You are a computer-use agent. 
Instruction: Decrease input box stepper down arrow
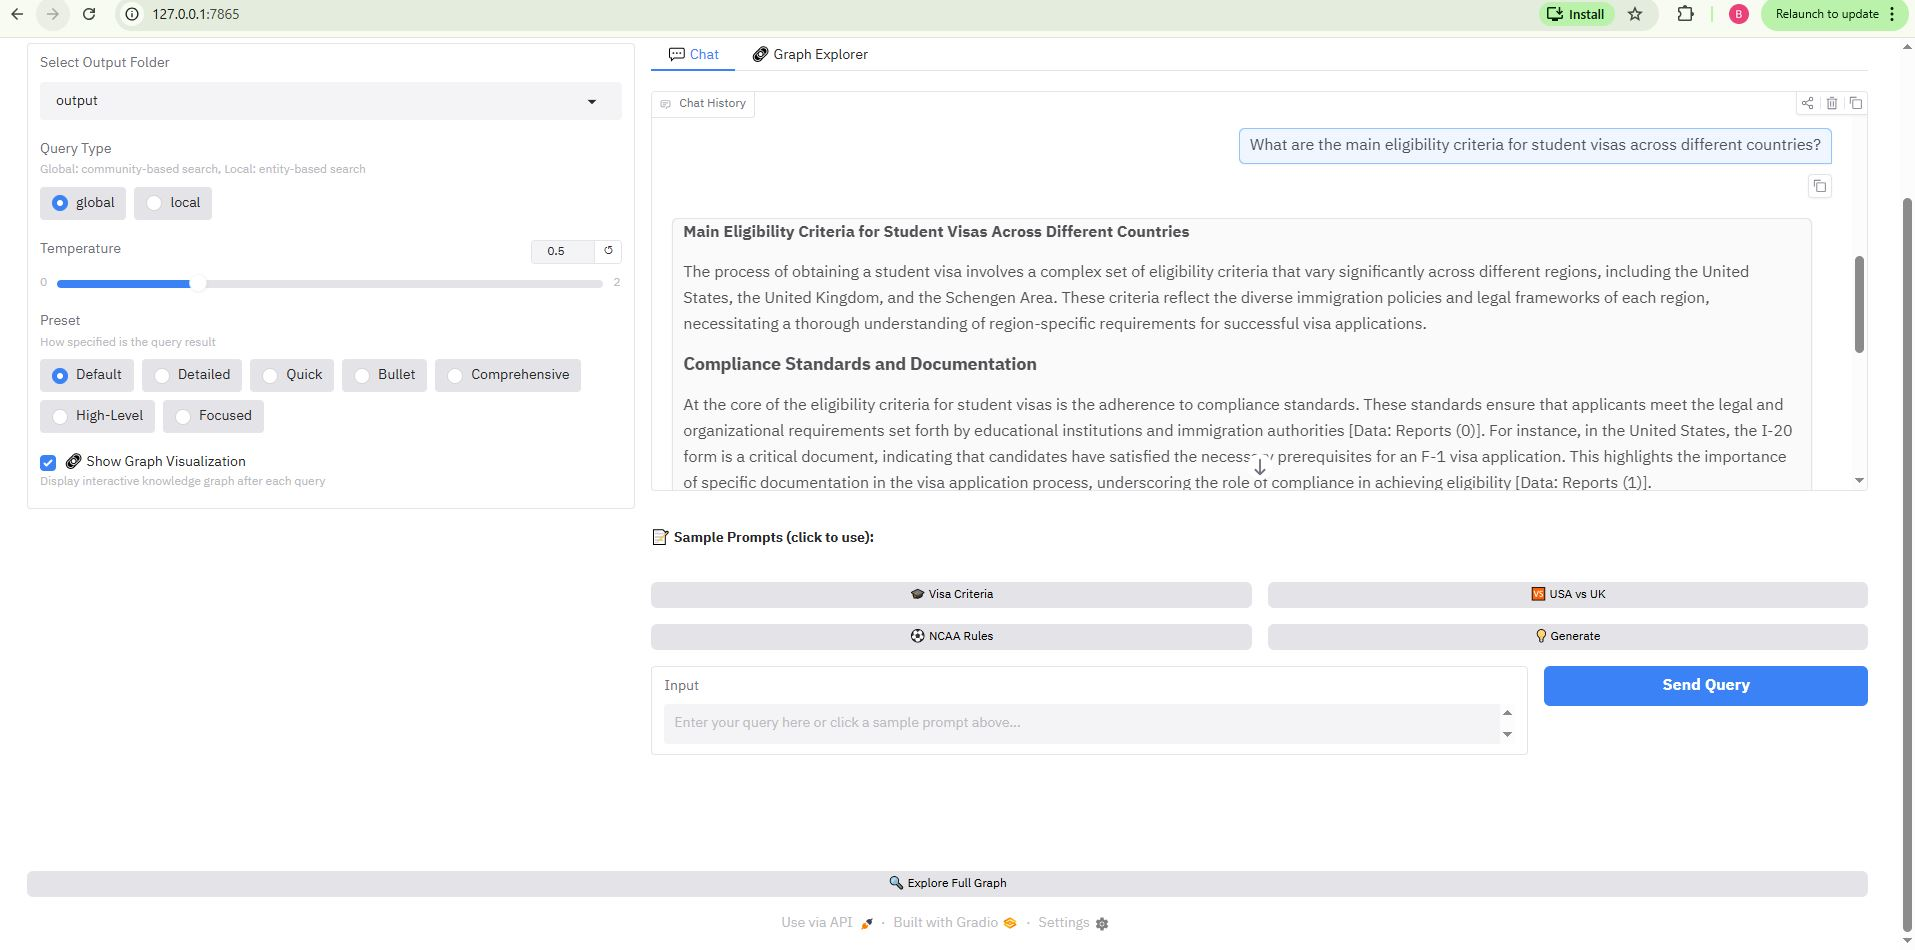(1507, 735)
